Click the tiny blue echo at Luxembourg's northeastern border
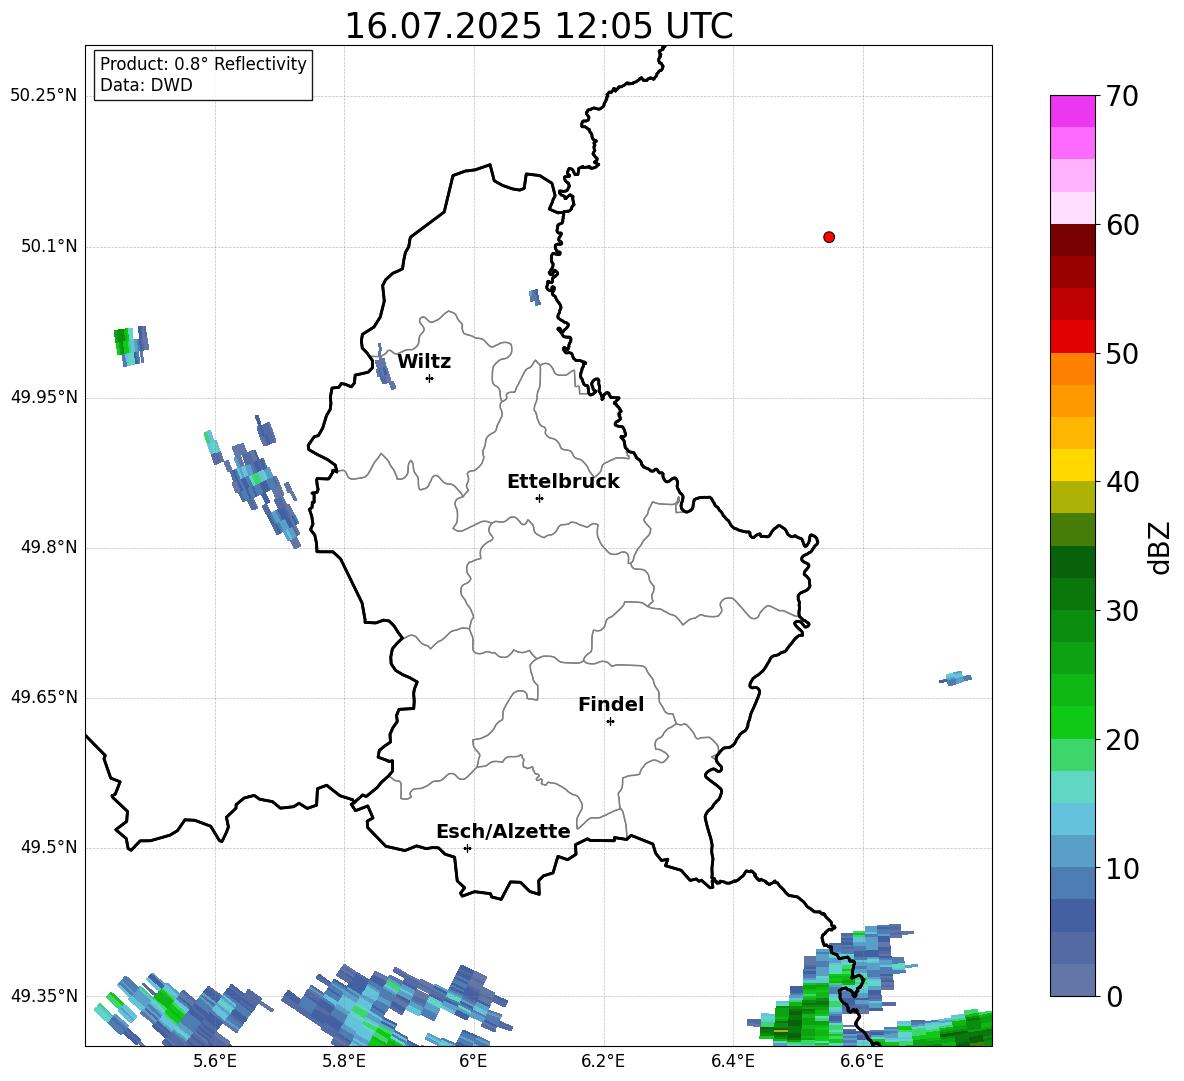This screenshot has width=1184, height=1081. (x=535, y=297)
